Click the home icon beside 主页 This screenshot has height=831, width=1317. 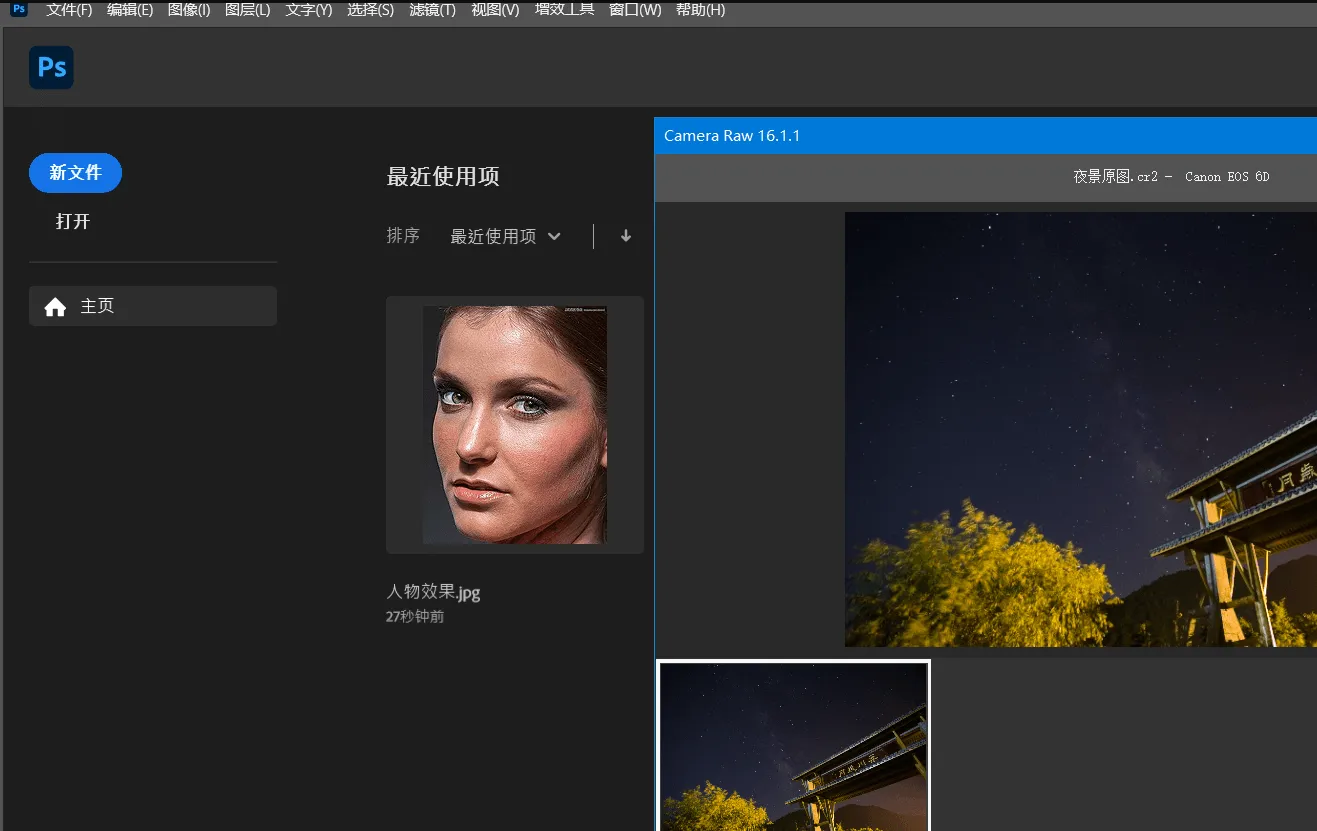coord(55,306)
